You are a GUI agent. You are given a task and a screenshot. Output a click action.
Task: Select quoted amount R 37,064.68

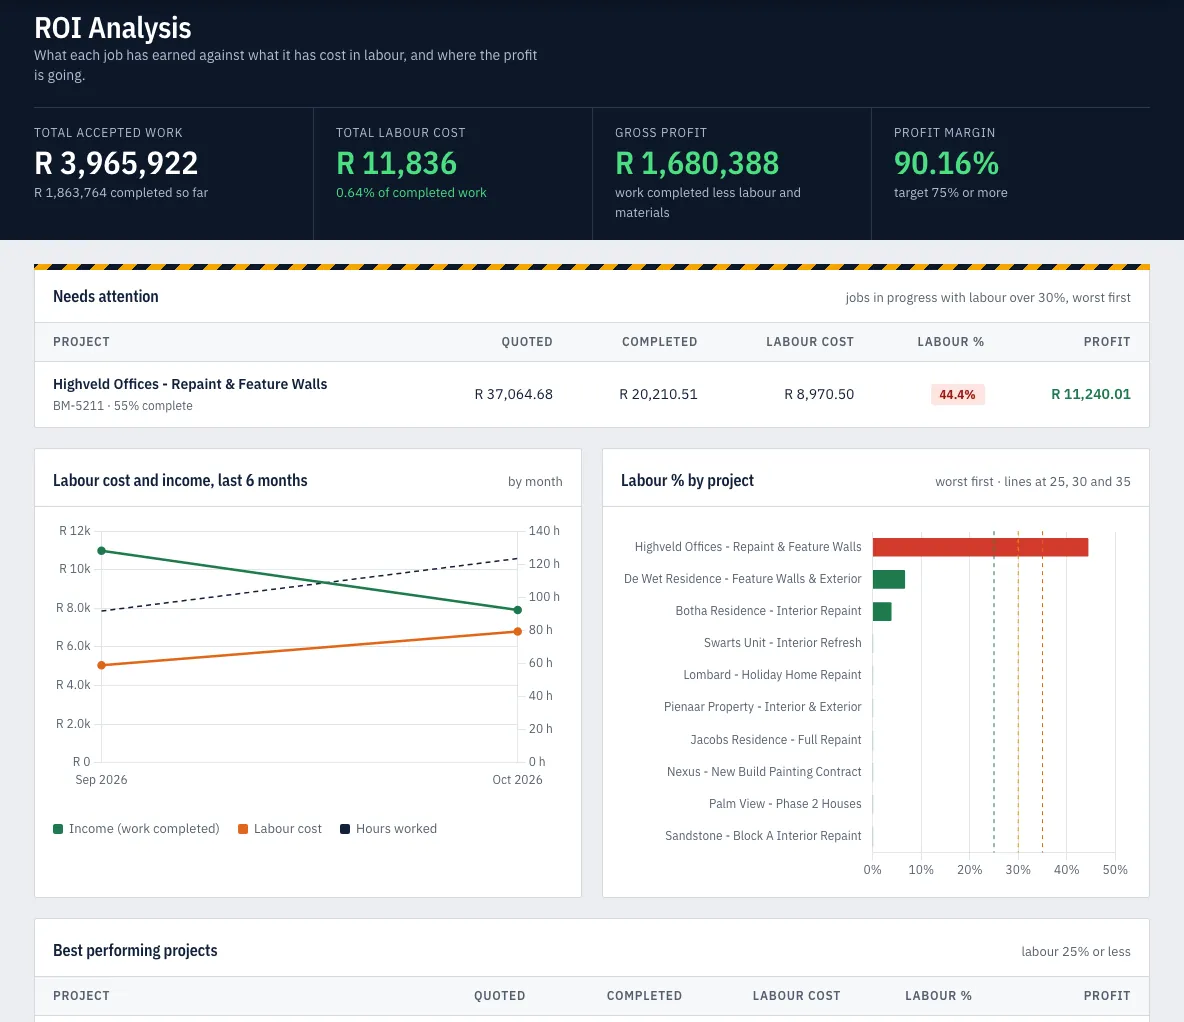point(513,394)
